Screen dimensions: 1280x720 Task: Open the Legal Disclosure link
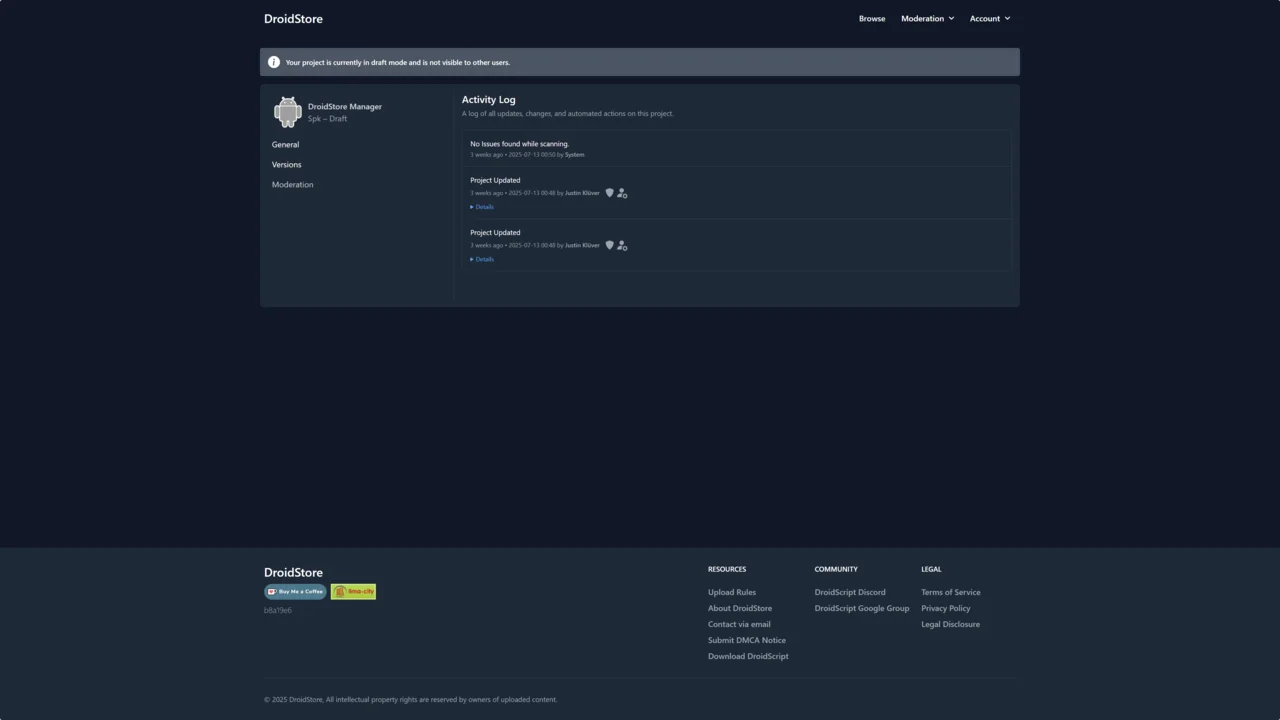click(950, 624)
